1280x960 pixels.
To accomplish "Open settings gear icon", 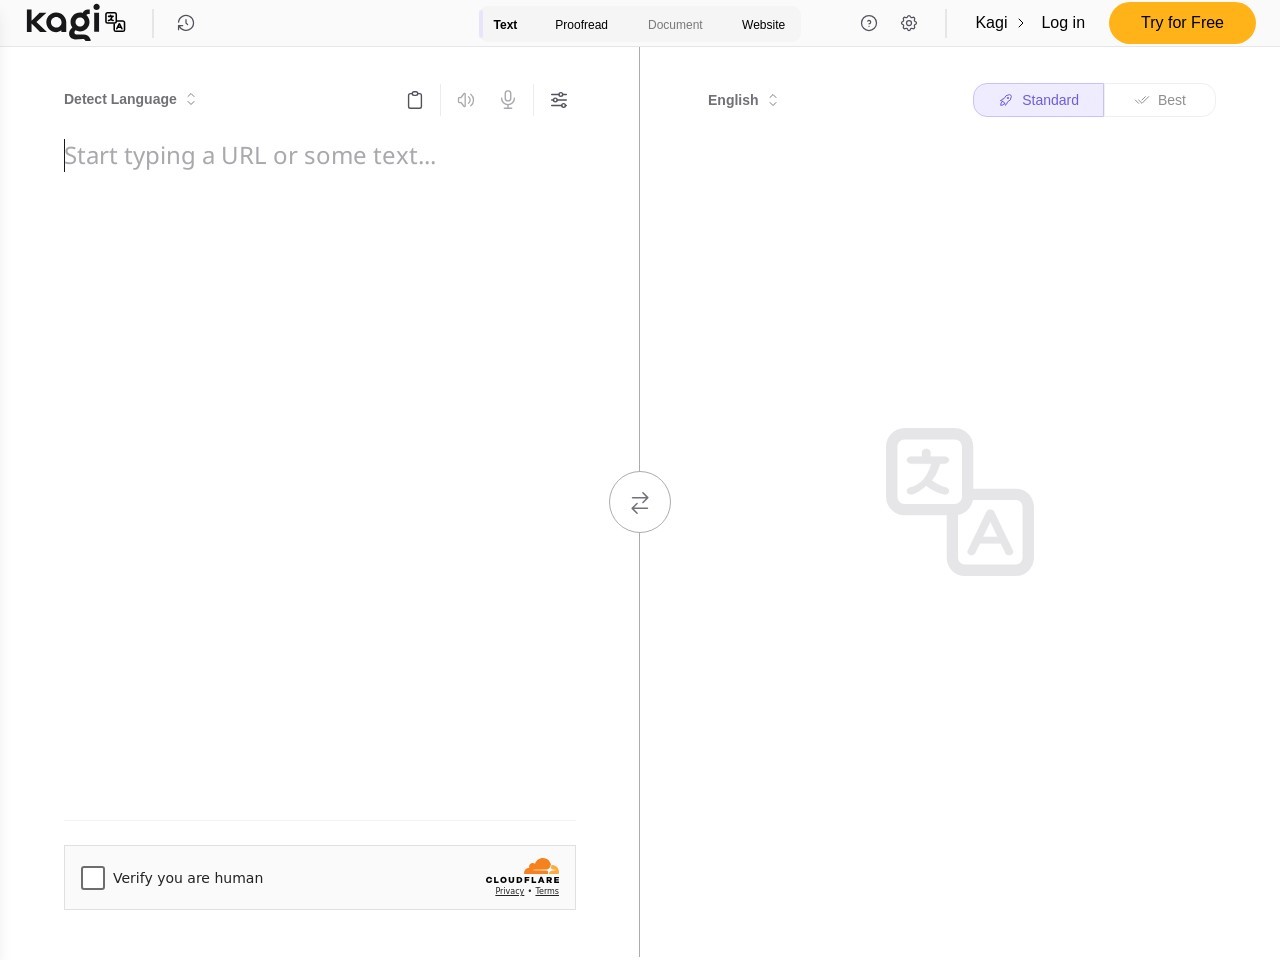I will point(909,23).
